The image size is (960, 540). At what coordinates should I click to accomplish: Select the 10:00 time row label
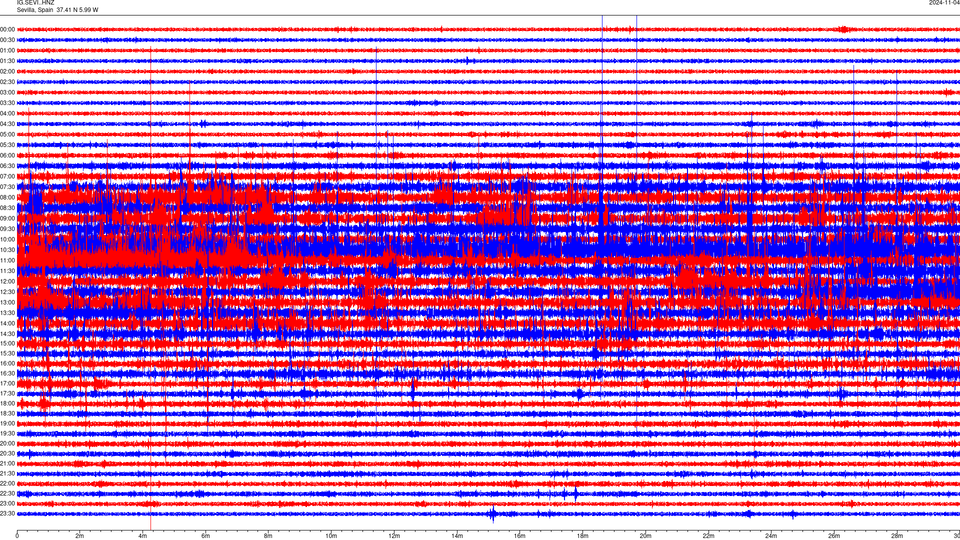click(7, 239)
